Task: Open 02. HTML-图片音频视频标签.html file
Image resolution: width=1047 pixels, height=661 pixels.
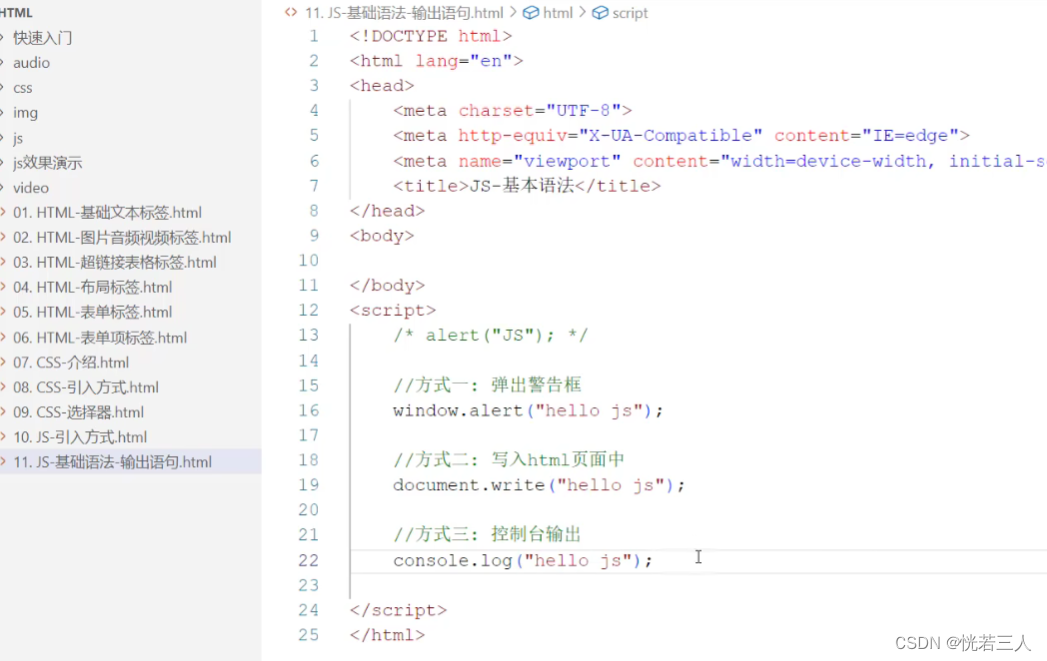Action: [122, 238]
